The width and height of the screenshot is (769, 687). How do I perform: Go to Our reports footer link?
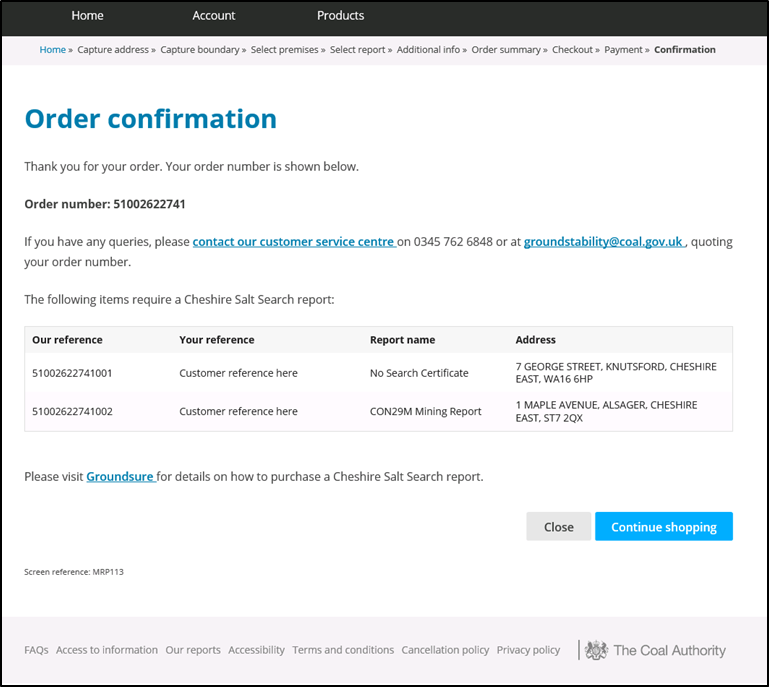(x=193, y=650)
